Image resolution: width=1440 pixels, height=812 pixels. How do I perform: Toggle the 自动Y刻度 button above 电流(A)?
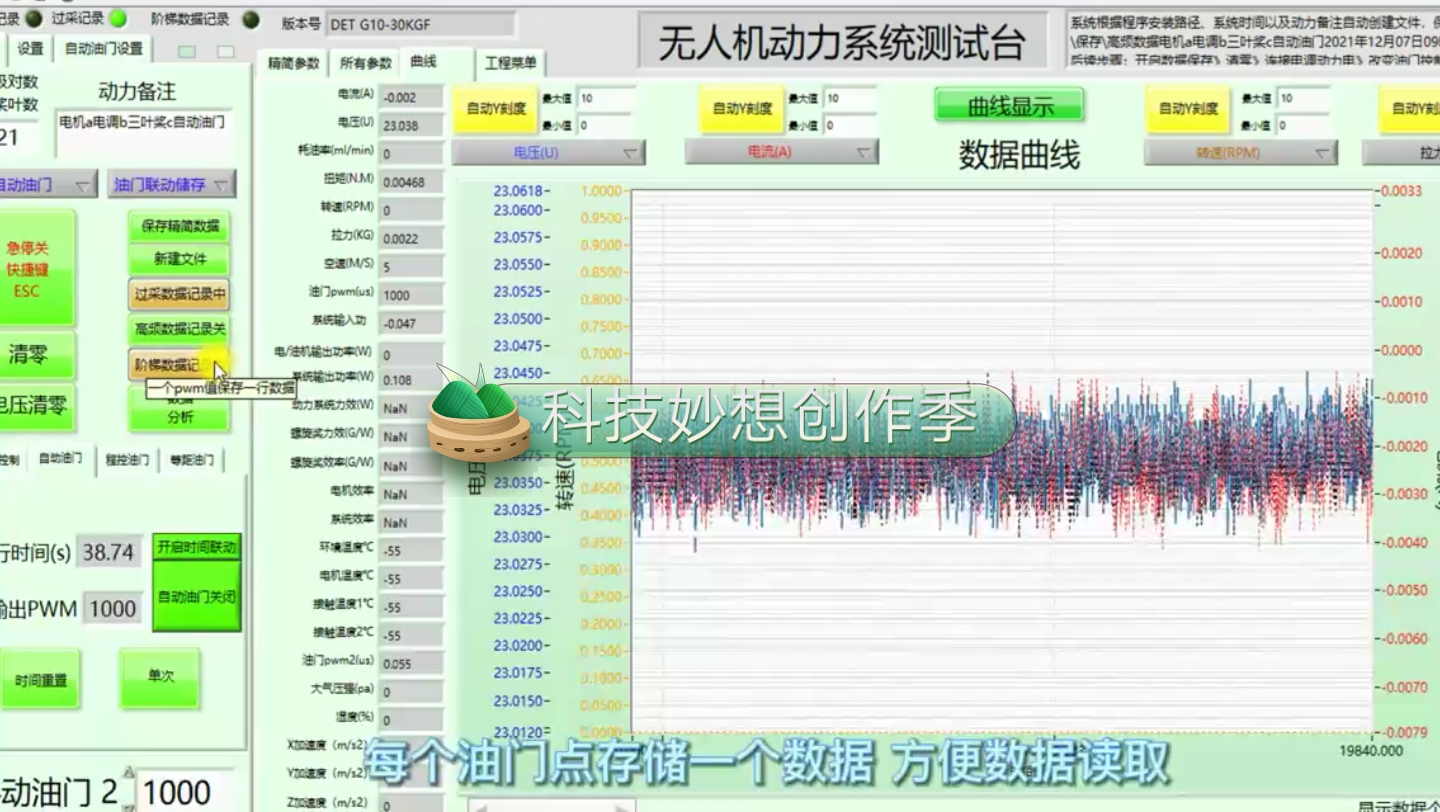click(x=742, y=109)
